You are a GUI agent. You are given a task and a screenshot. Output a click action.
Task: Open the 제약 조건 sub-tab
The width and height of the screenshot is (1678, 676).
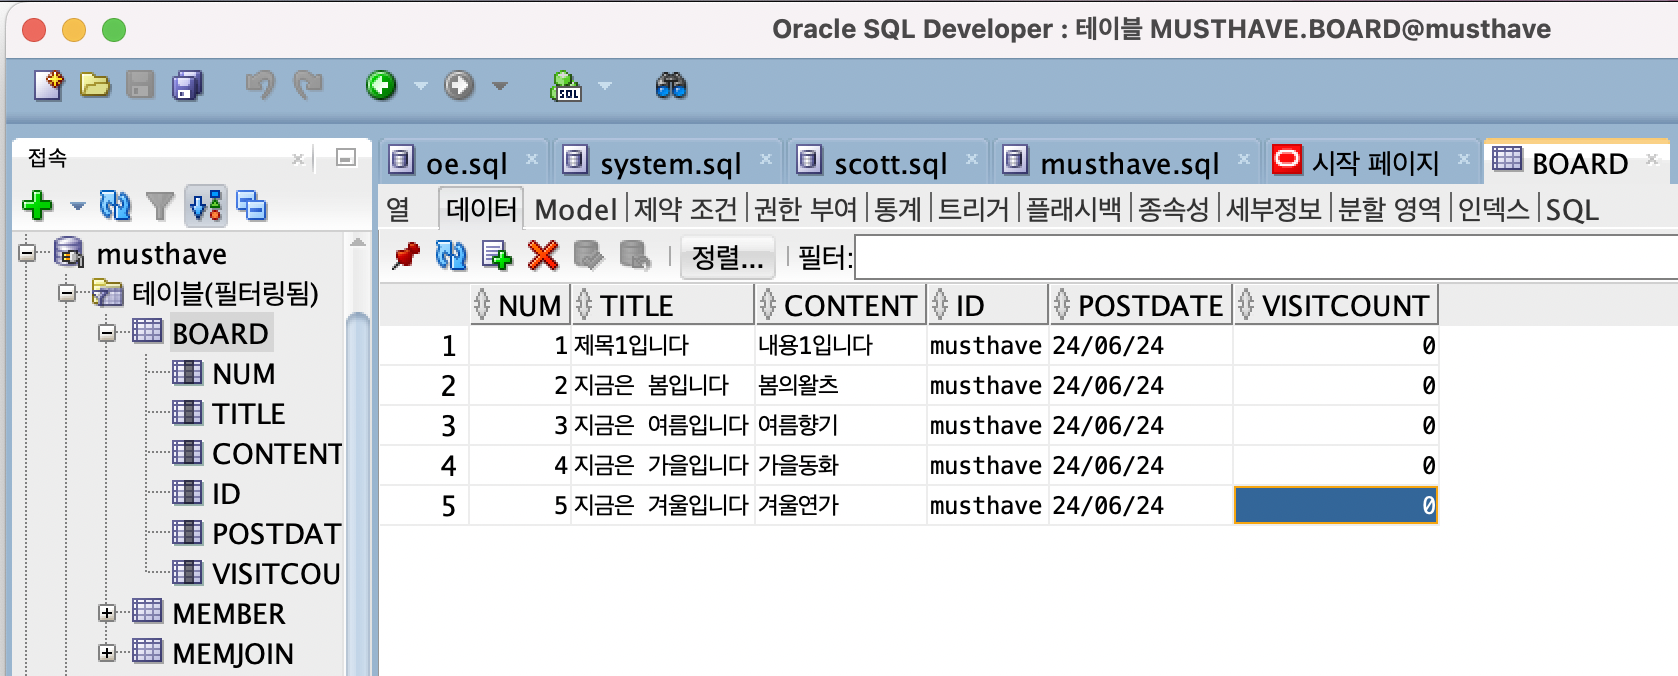tap(686, 209)
